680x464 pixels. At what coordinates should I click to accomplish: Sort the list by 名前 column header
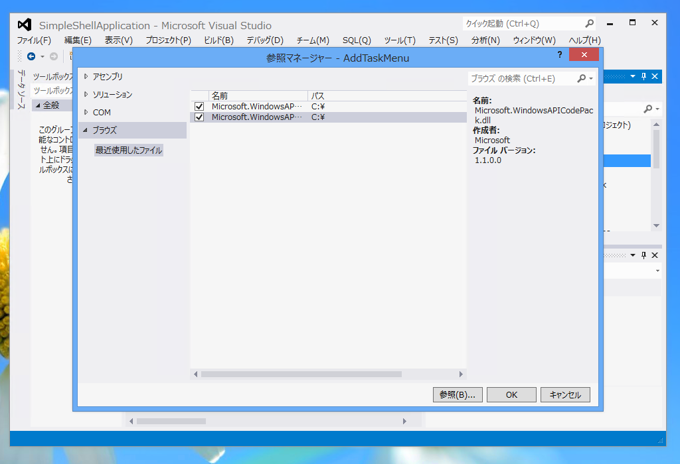(x=258, y=96)
